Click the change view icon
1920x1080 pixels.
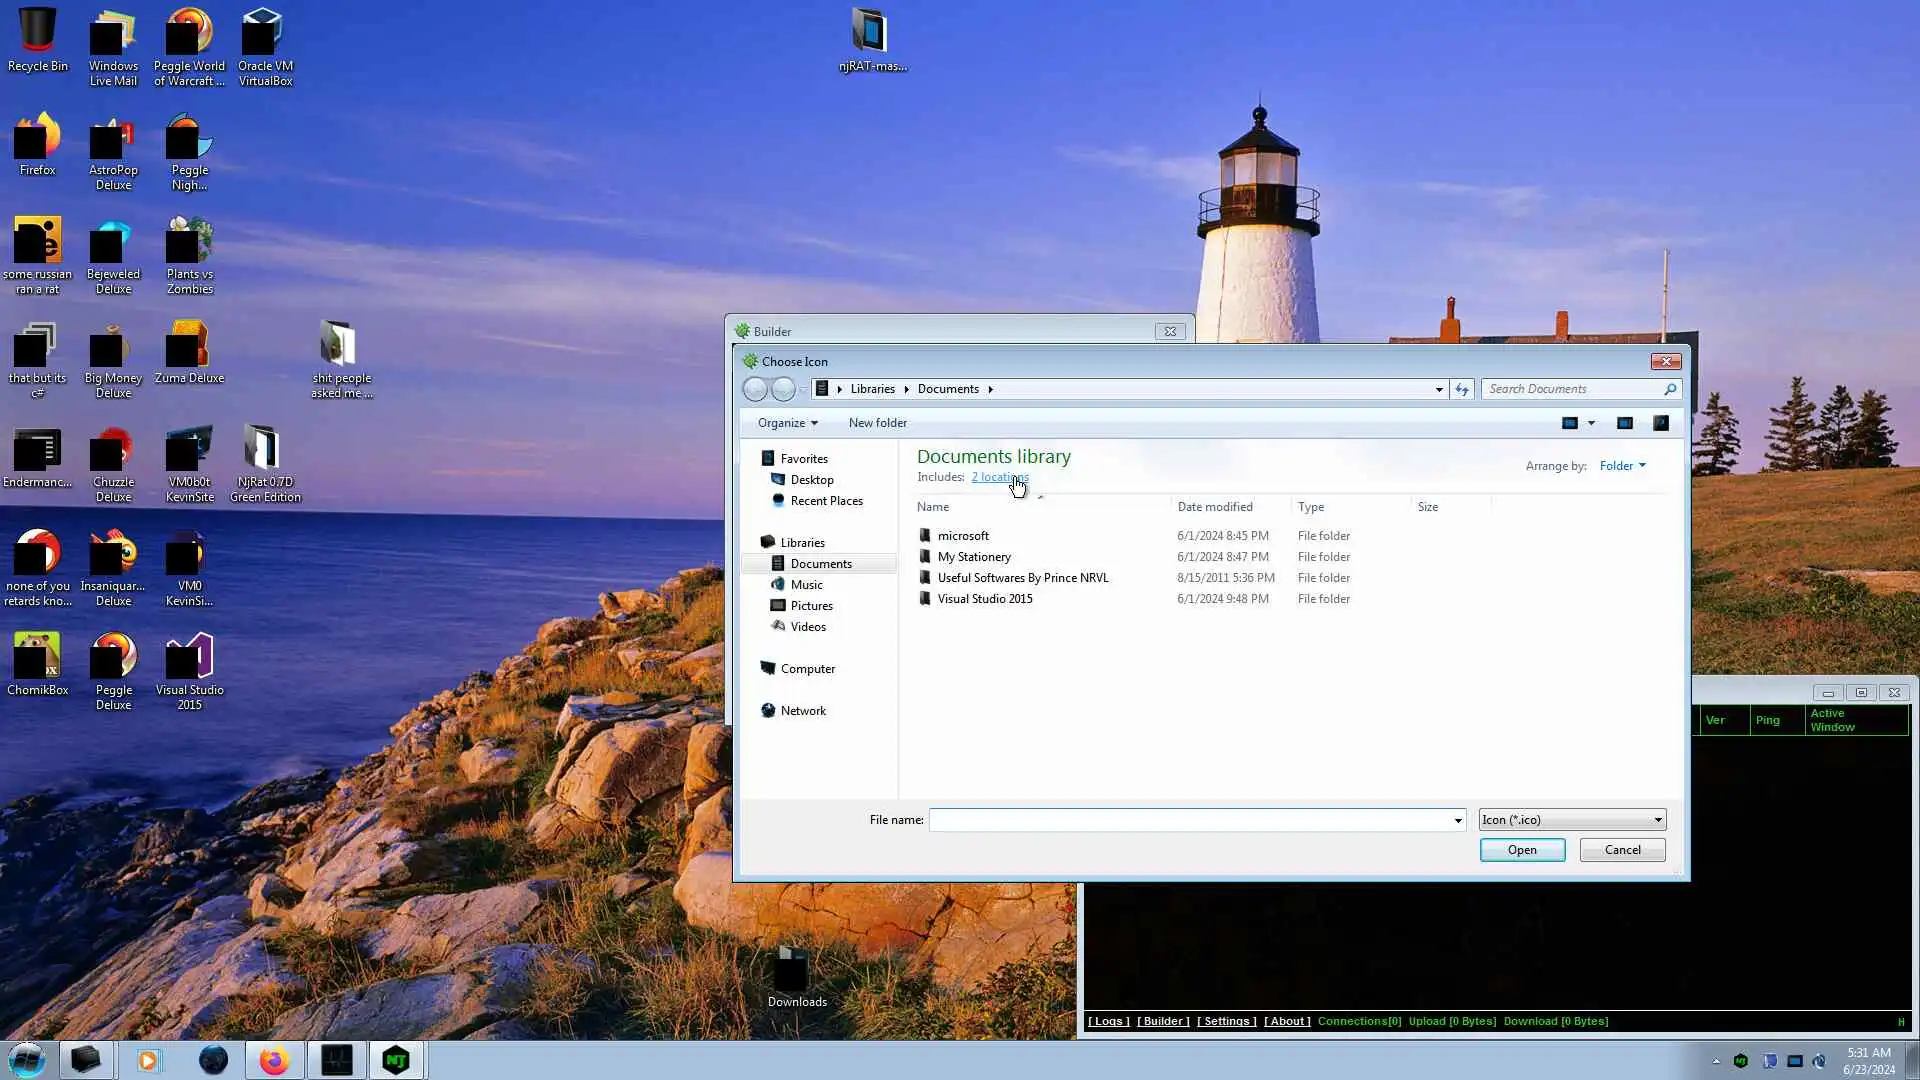pos(1570,423)
